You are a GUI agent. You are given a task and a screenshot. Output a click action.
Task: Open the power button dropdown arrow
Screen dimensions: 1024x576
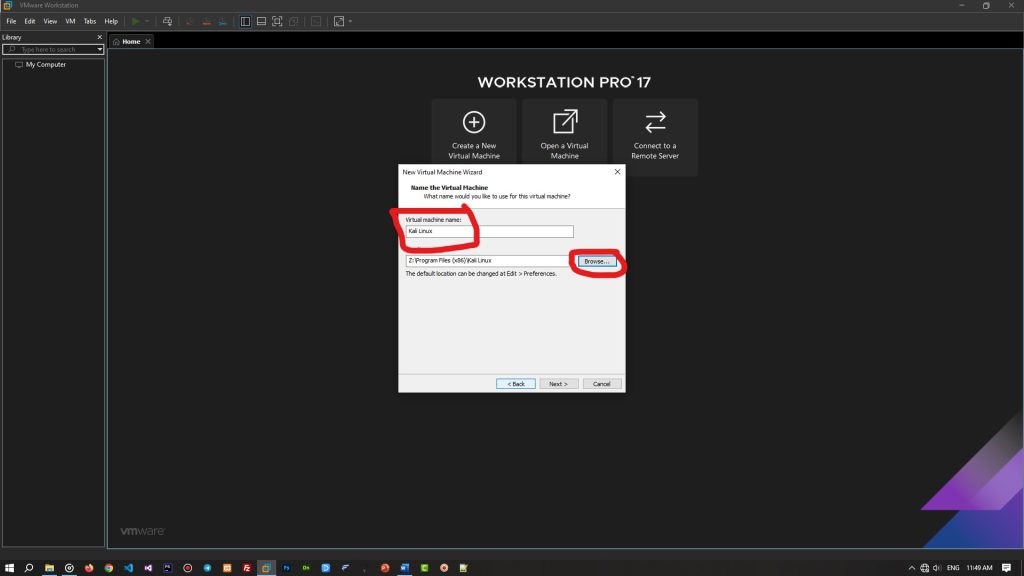tap(146, 20)
